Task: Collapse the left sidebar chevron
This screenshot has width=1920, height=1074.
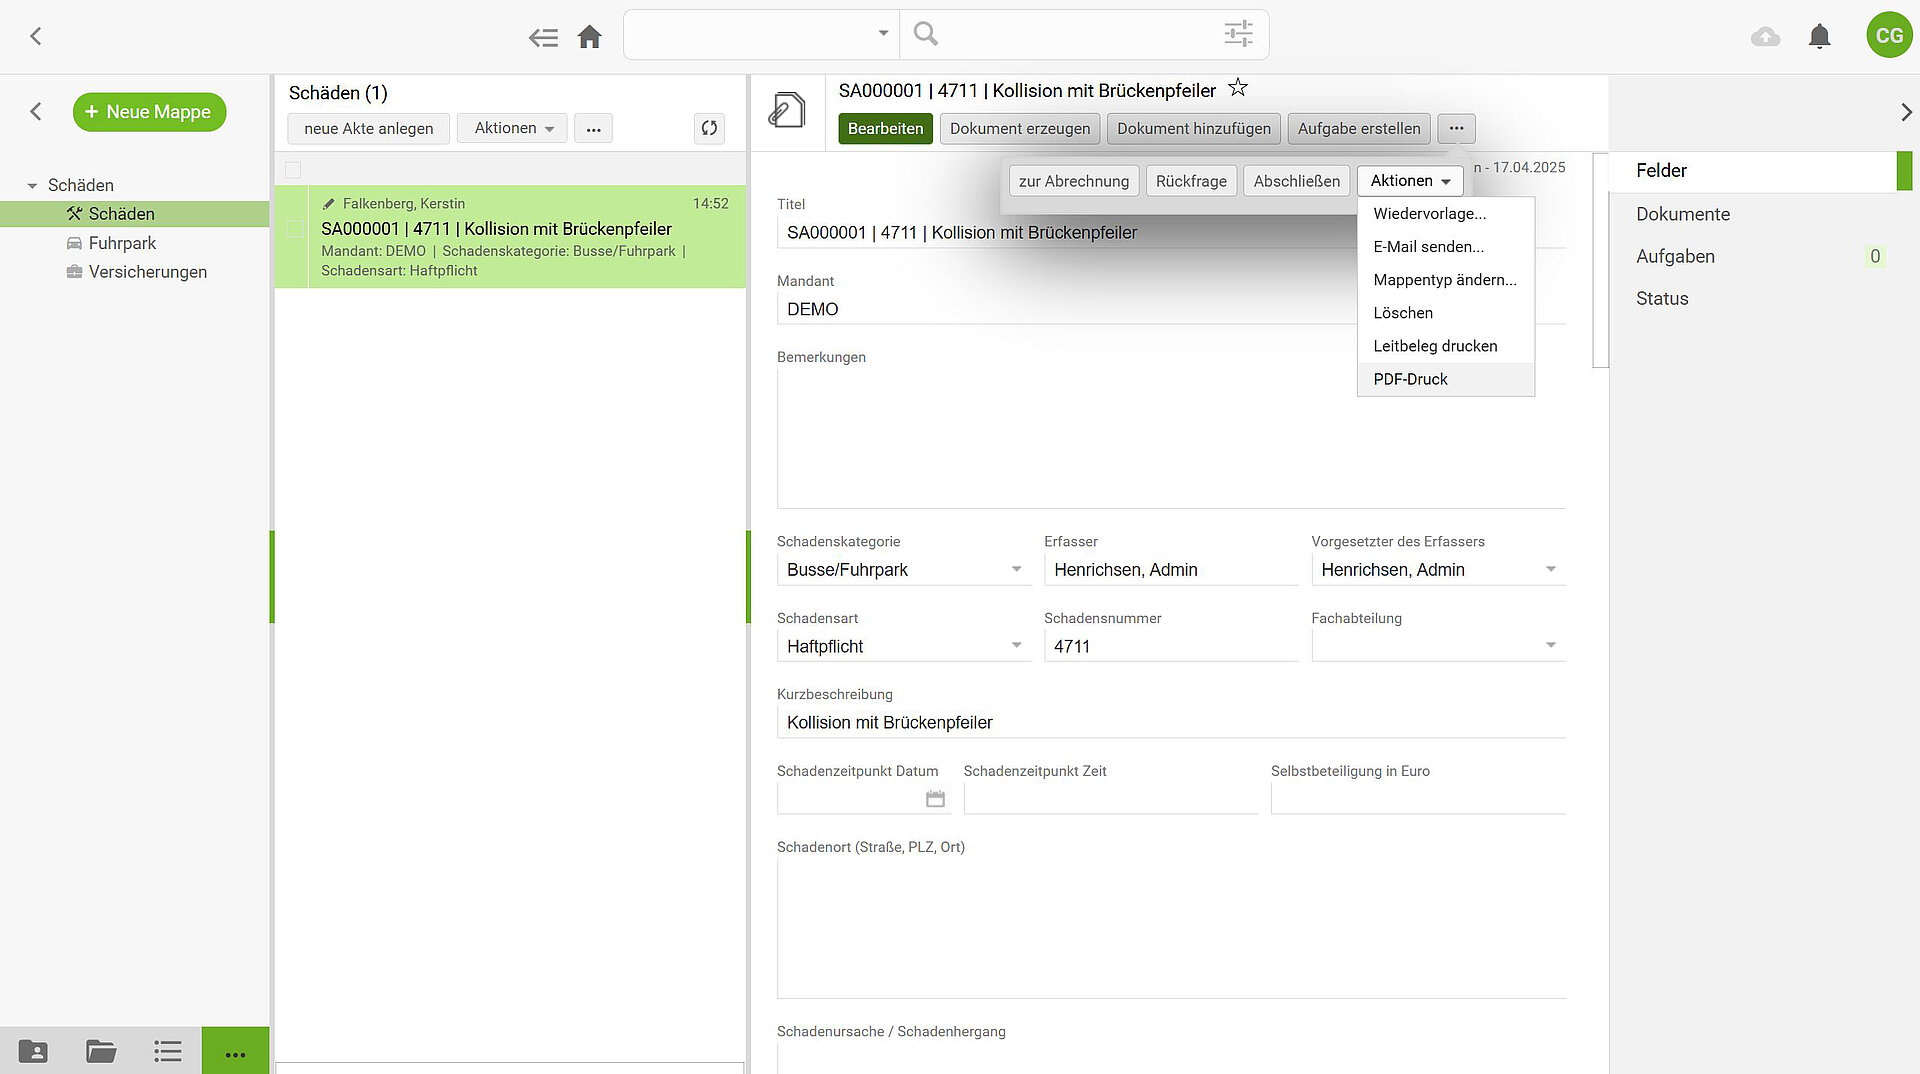Action: [36, 111]
